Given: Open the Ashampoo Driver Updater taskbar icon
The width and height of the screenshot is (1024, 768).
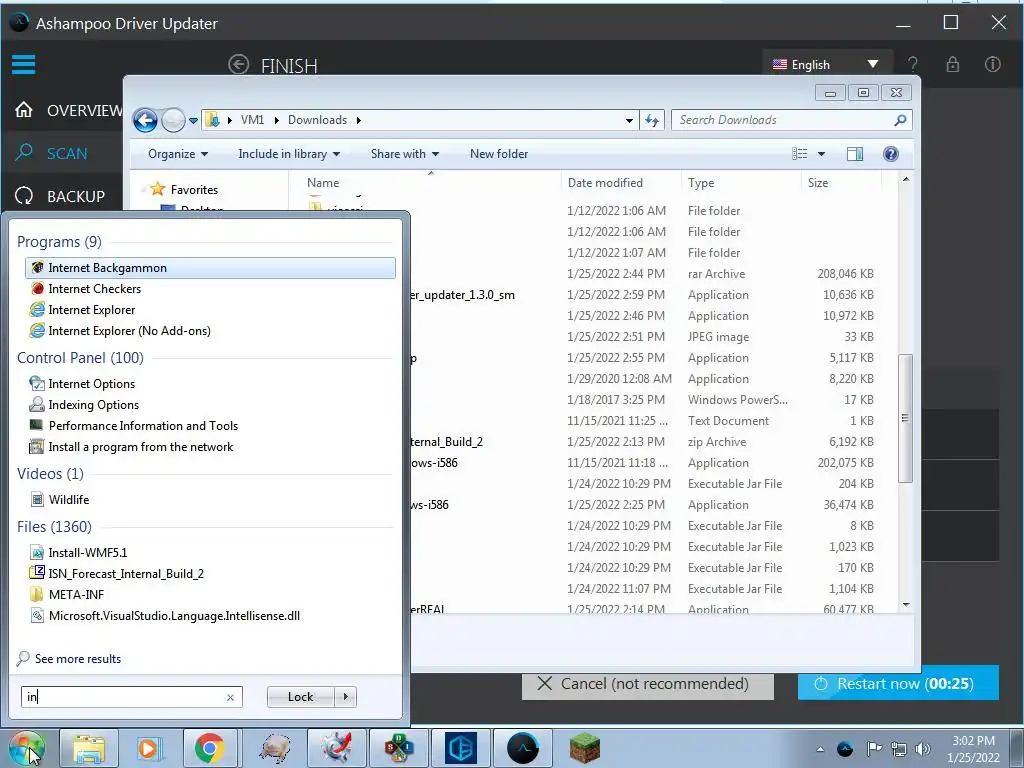Looking at the screenshot, I should [x=523, y=748].
